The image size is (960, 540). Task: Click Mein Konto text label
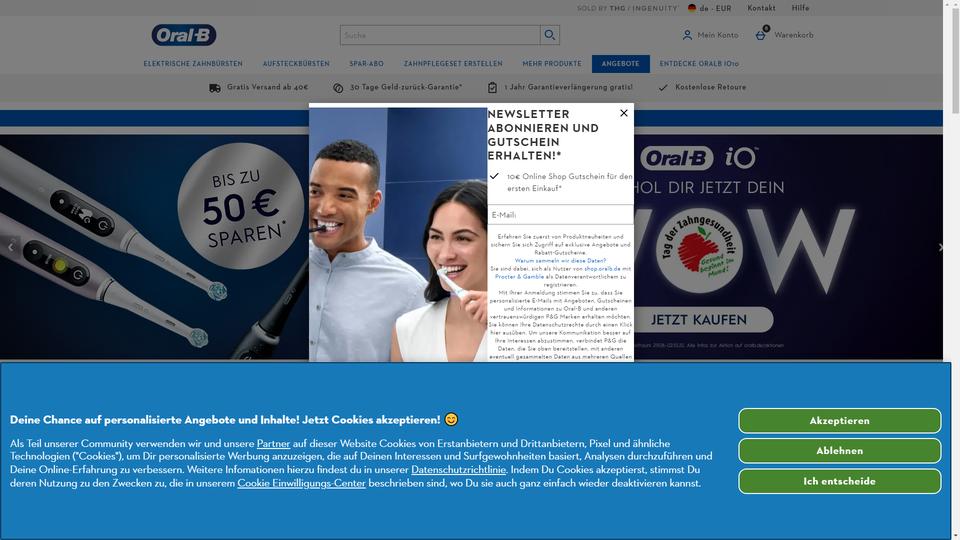point(718,36)
